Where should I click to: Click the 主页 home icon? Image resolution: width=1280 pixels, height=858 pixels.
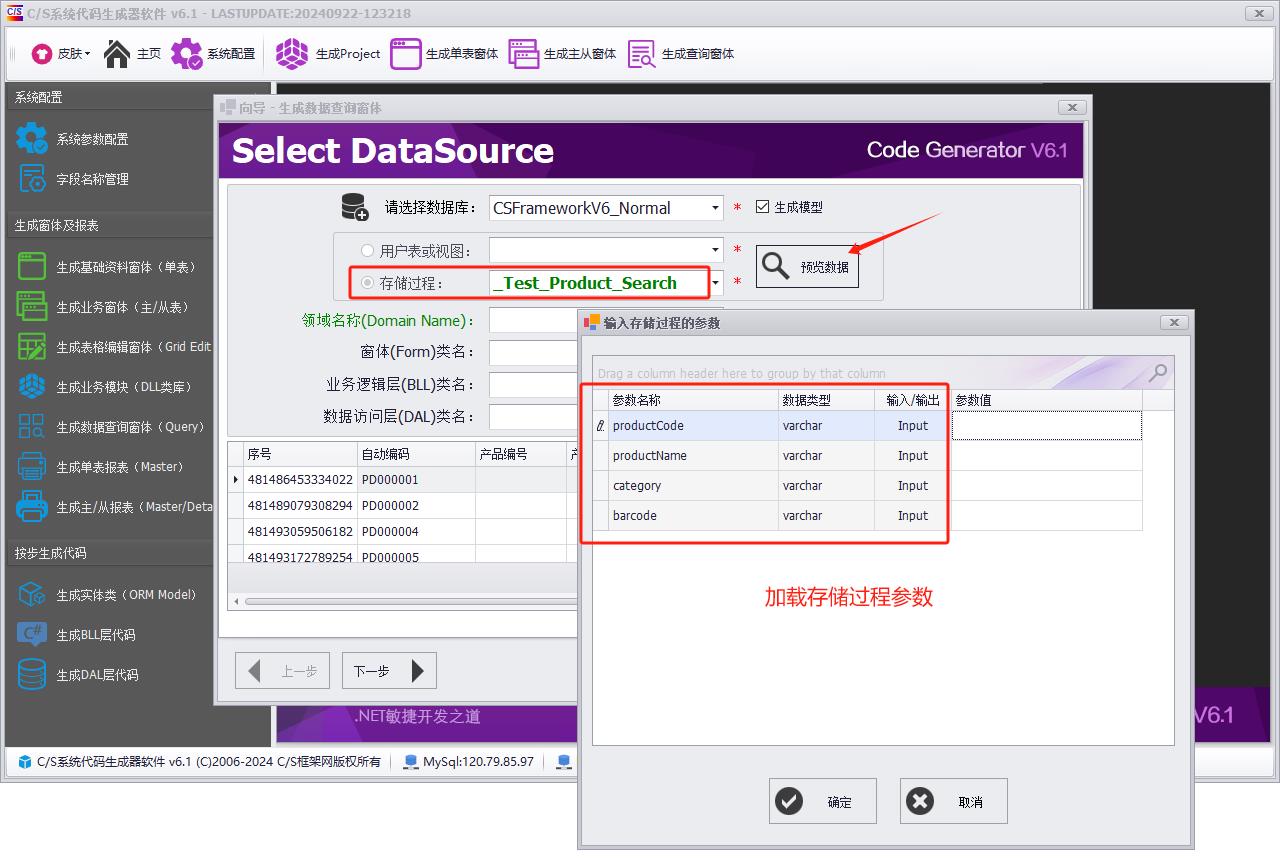pos(132,54)
